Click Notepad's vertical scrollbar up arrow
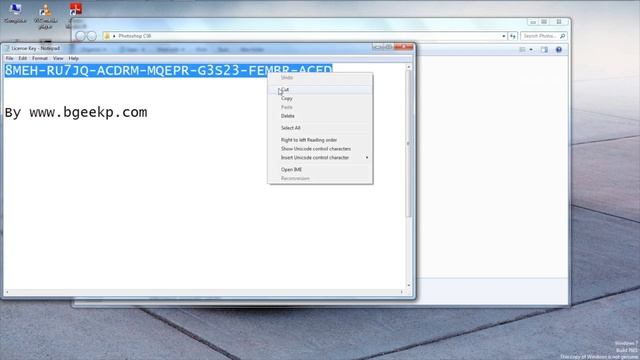 [x=409, y=67]
